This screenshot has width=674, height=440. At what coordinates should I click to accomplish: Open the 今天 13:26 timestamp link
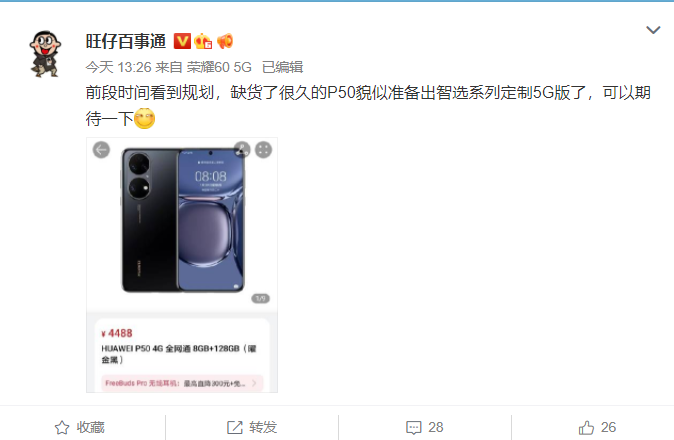[x=119, y=67]
